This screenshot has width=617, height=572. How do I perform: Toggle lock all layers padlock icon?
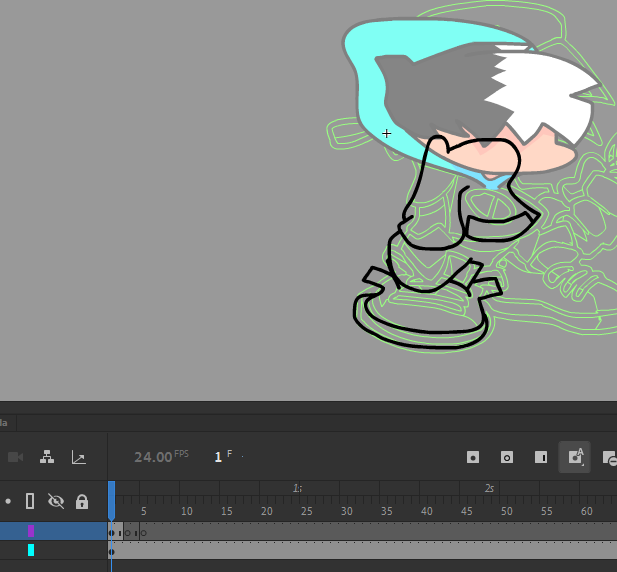(82, 502)
